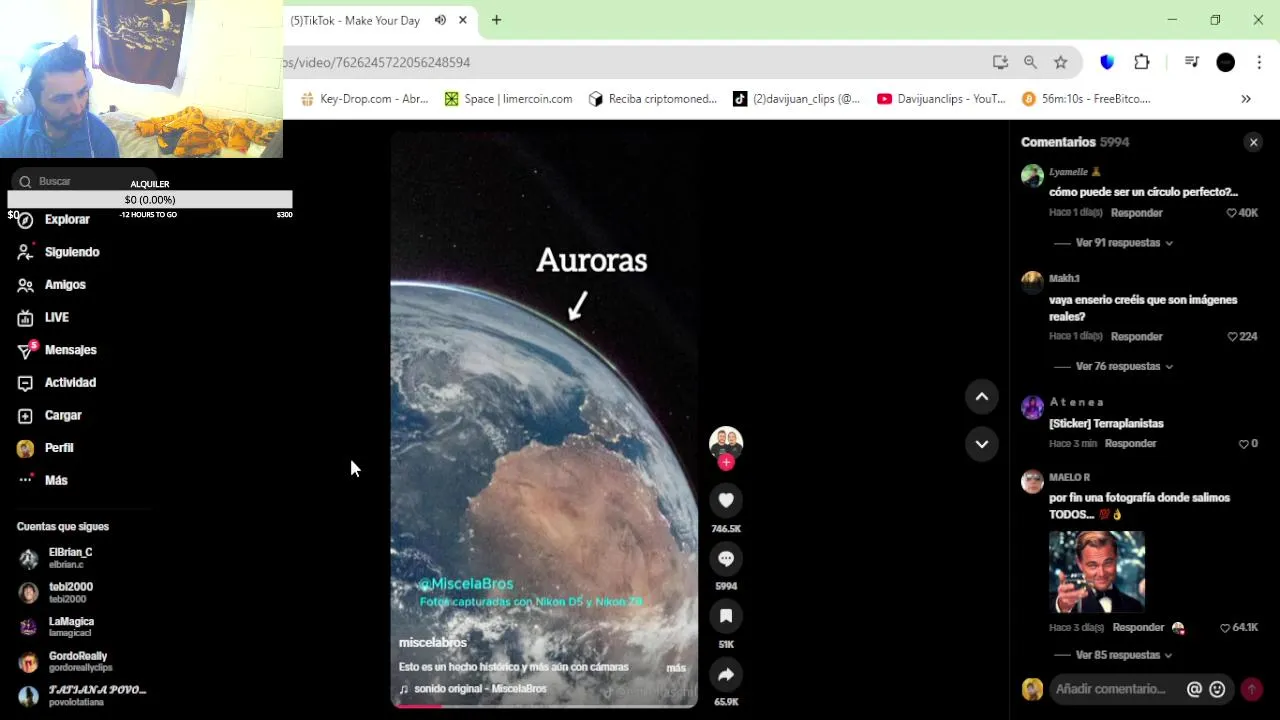Open Perfil in sidebar
The width and height of the screenshot is (1280, 720).
pos(59,448)
